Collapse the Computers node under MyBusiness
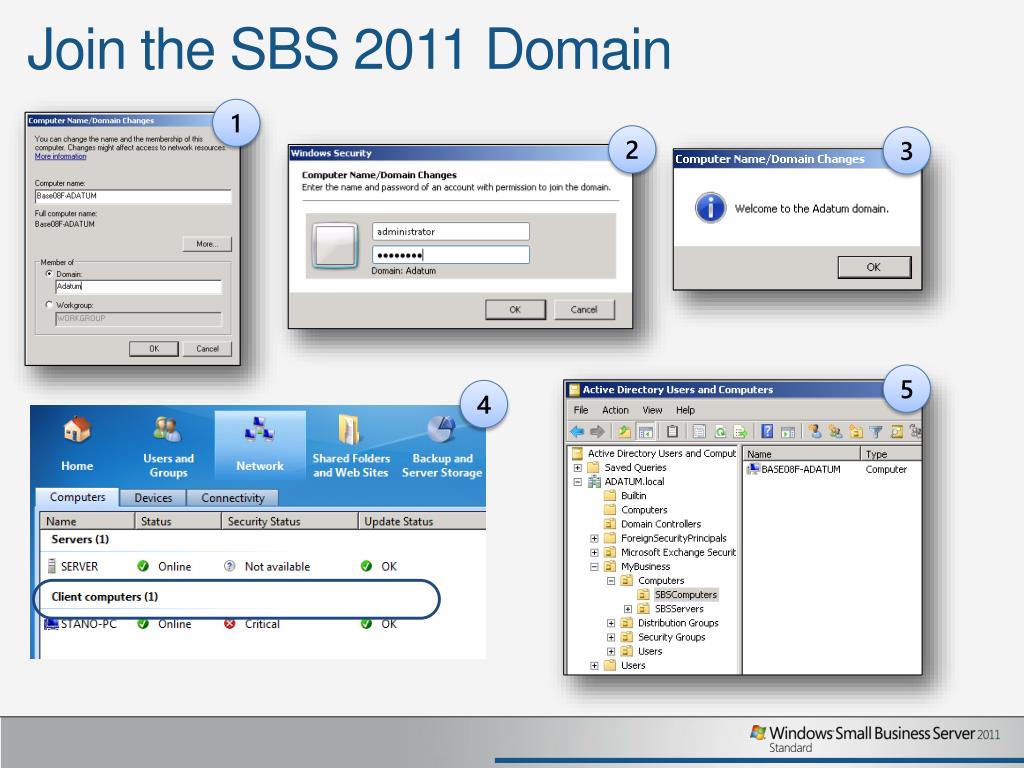Viewport: 1024px width, 768px height. coord(611,581)
